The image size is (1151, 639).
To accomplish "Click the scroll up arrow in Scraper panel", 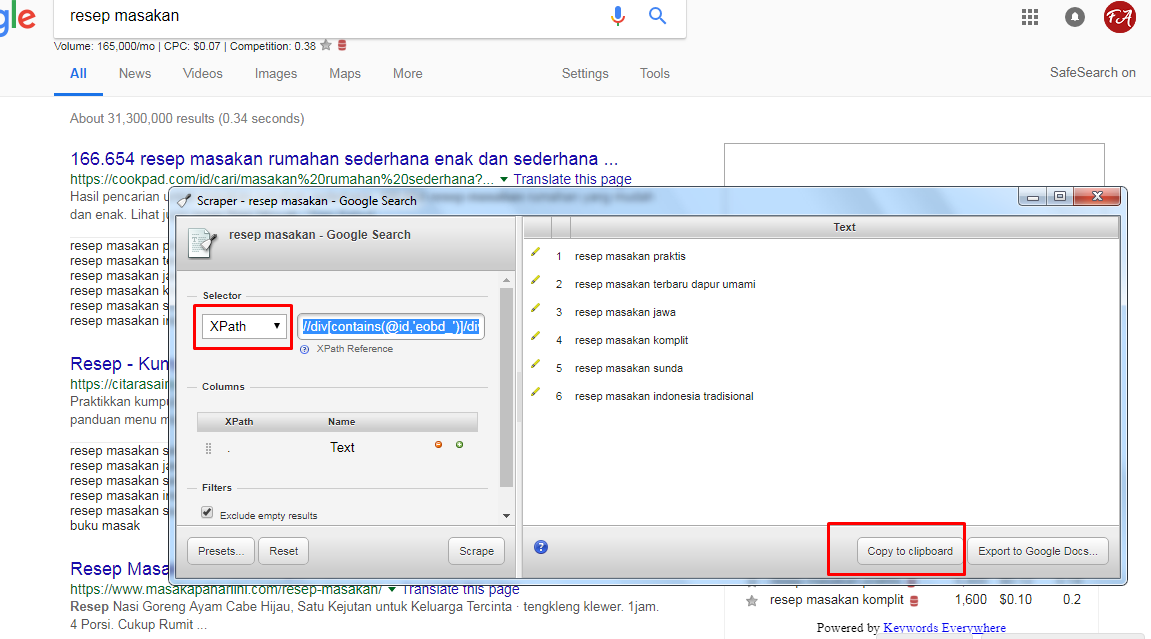I will (x=506, y=280).
